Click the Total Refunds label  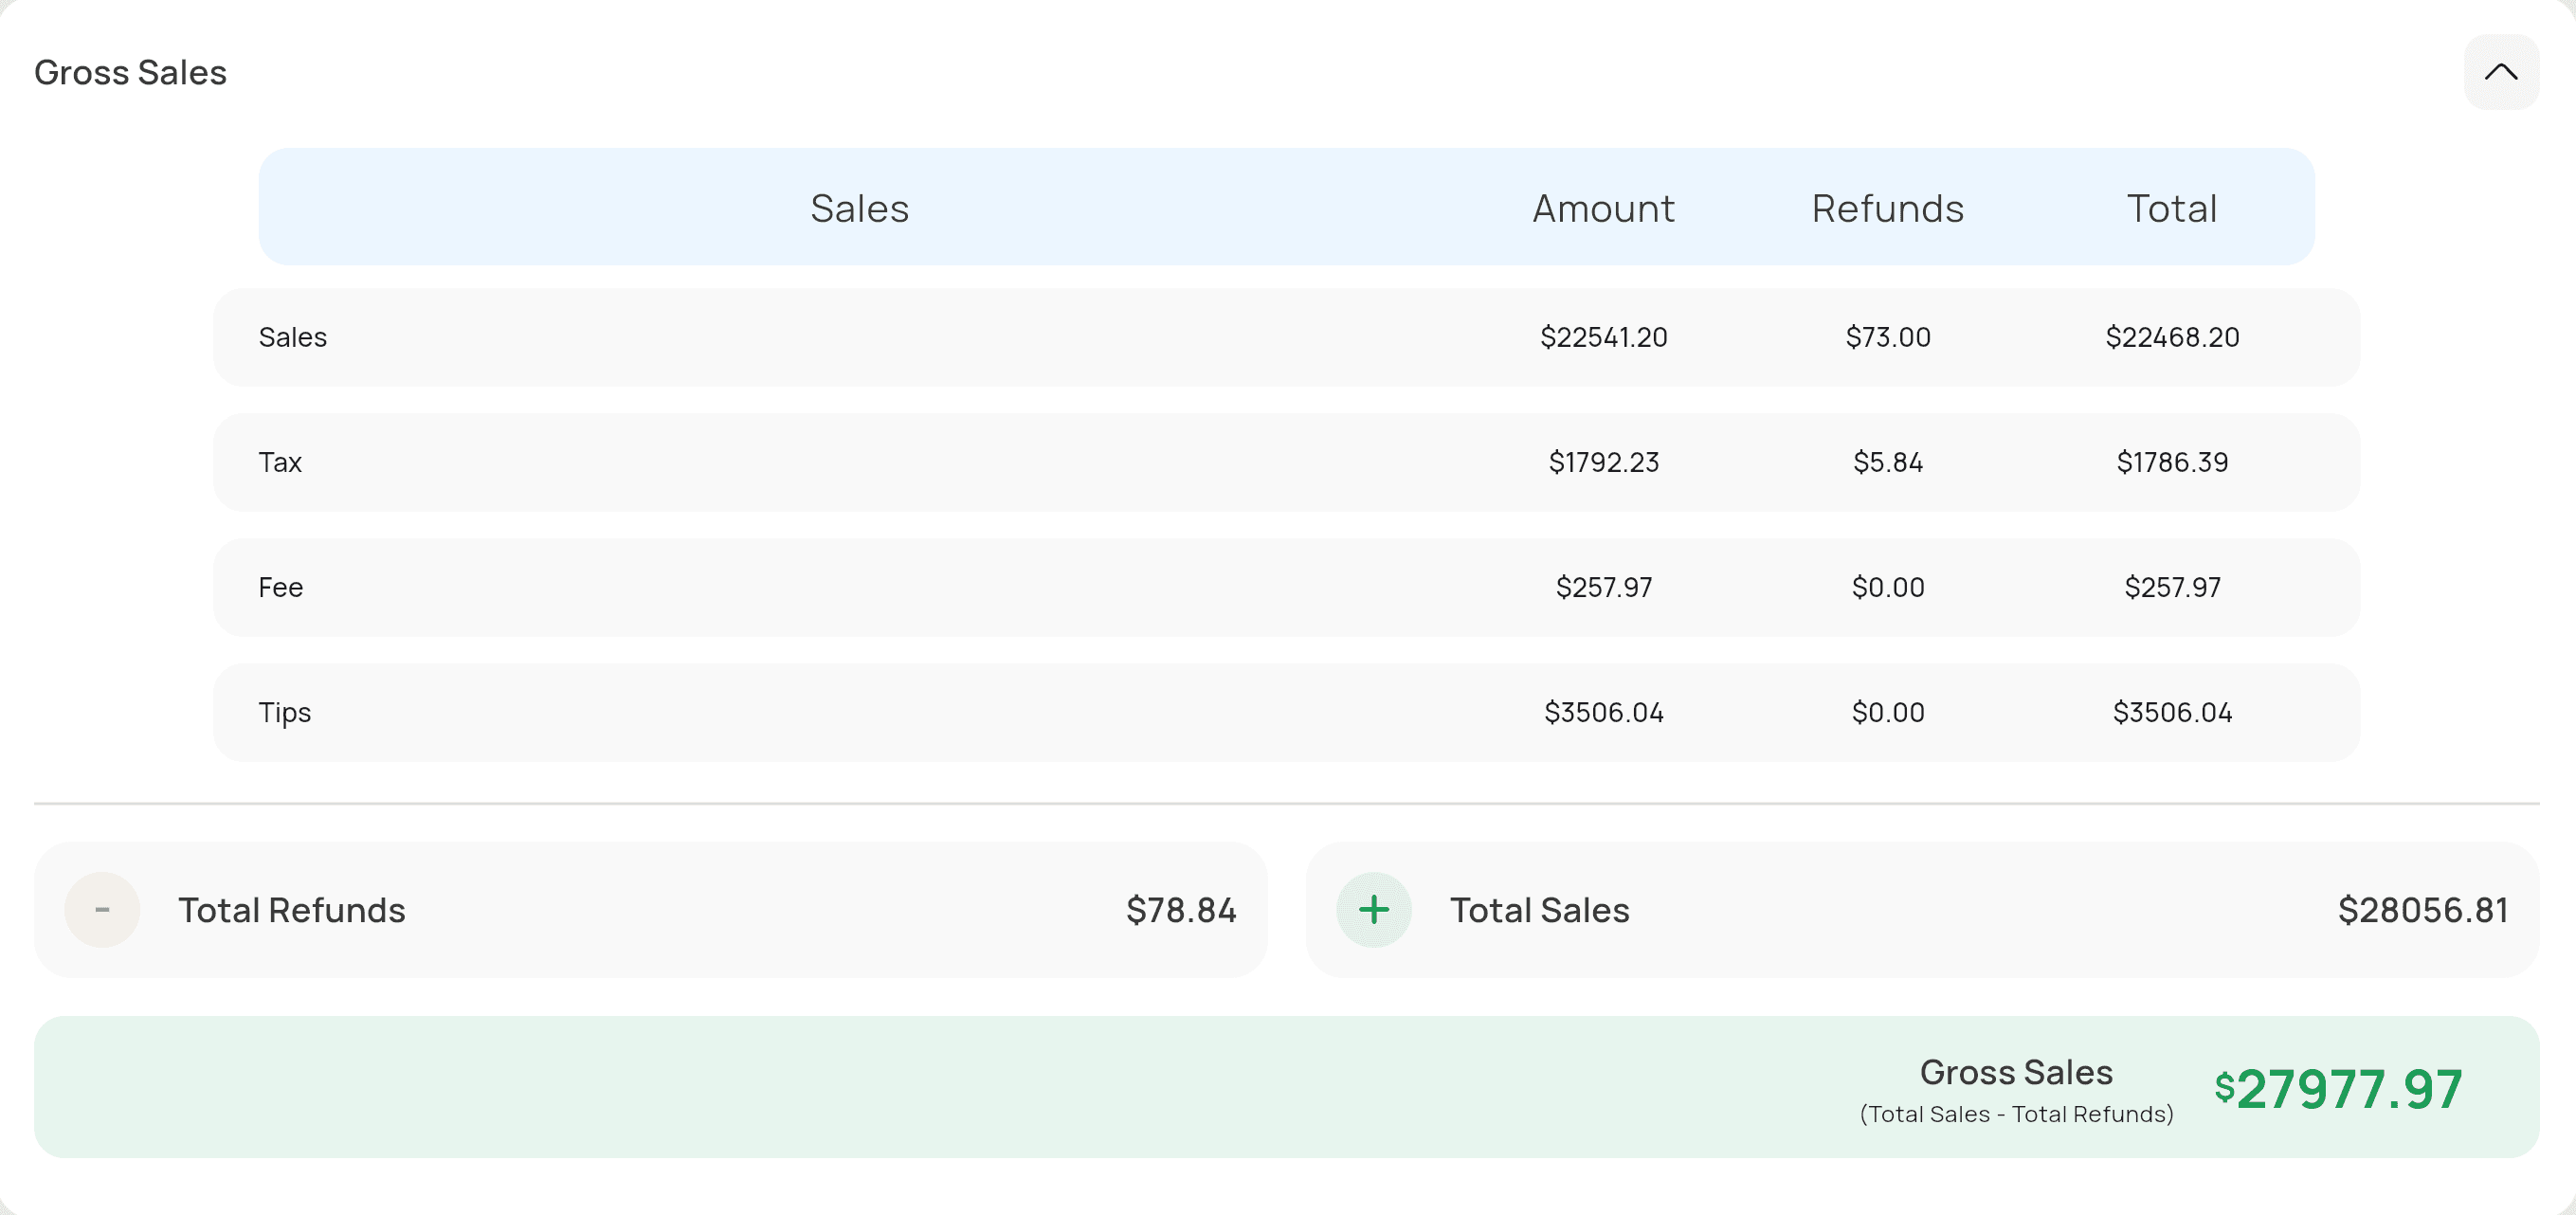(x=292, y=909)
